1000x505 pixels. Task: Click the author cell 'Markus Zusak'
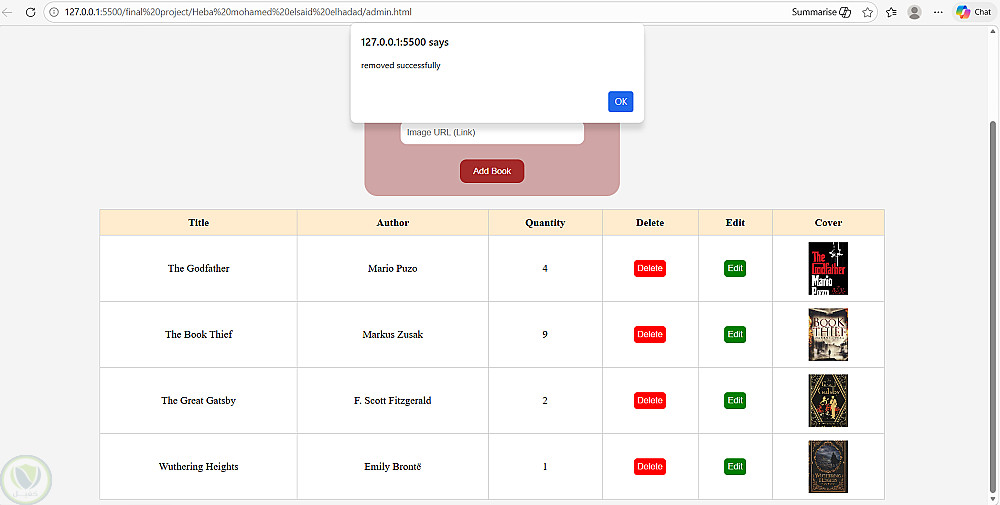pos(393,334)
